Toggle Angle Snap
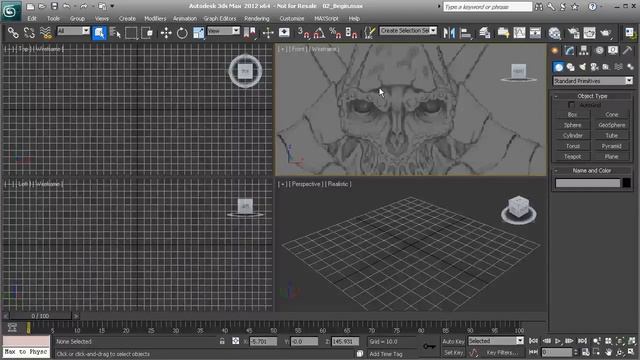640x360 pixels. click(x=320, y=33)
